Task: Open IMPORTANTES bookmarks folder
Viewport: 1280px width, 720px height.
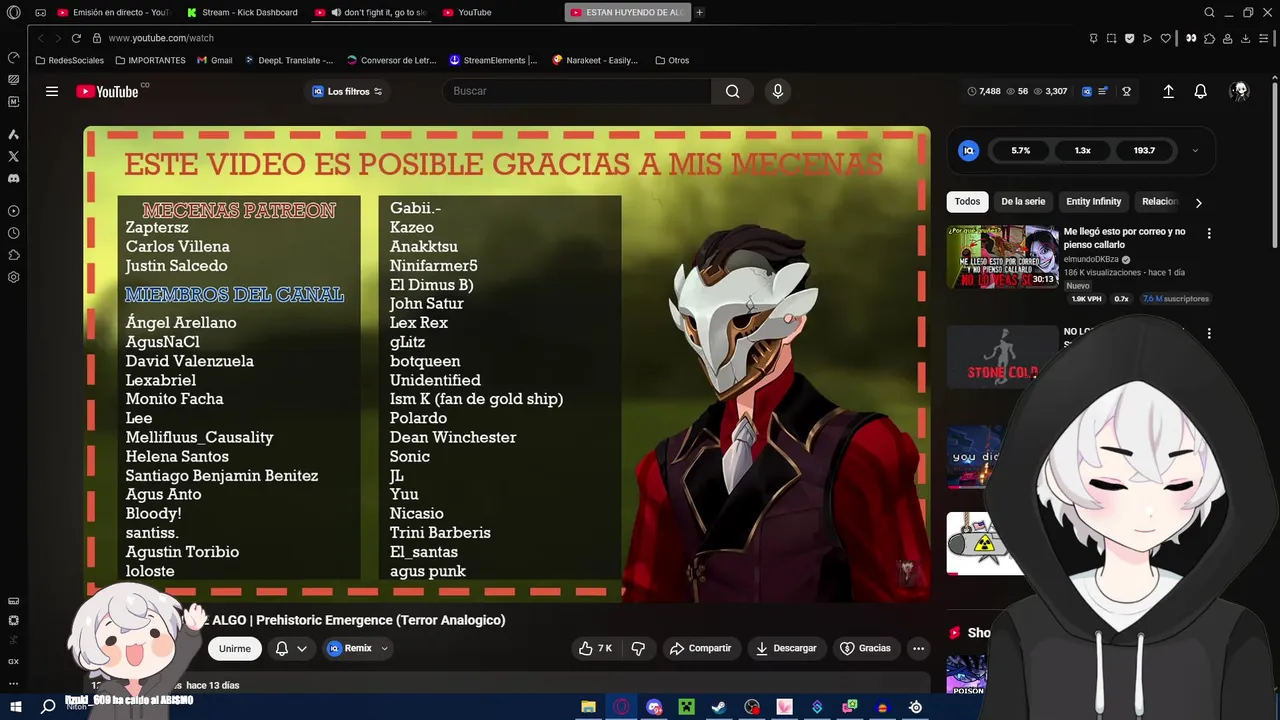Action: [150, 60]
